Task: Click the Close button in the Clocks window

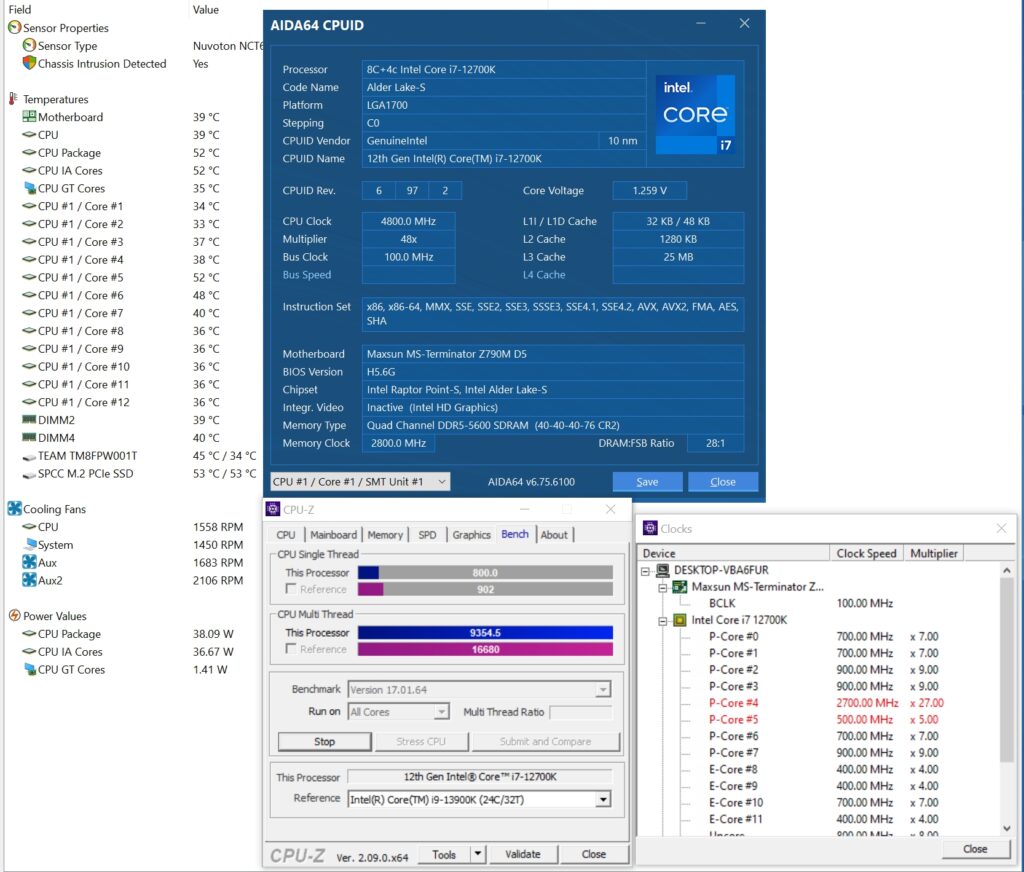Action: click(974, 848)
